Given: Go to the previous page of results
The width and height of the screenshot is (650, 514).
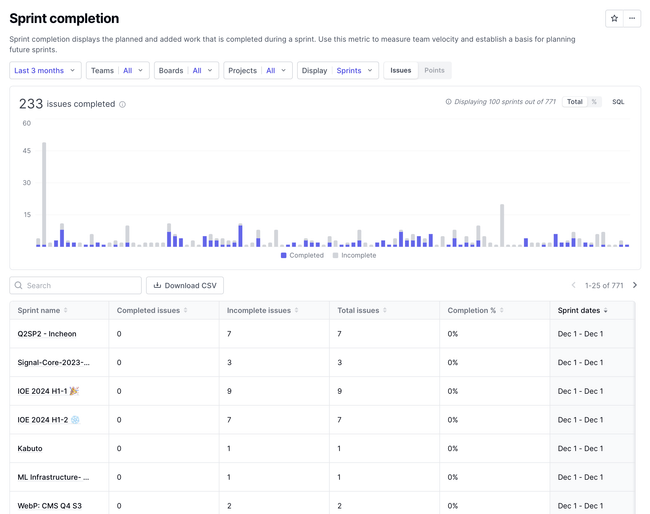Looking at the screenshot, I should 574,285.
